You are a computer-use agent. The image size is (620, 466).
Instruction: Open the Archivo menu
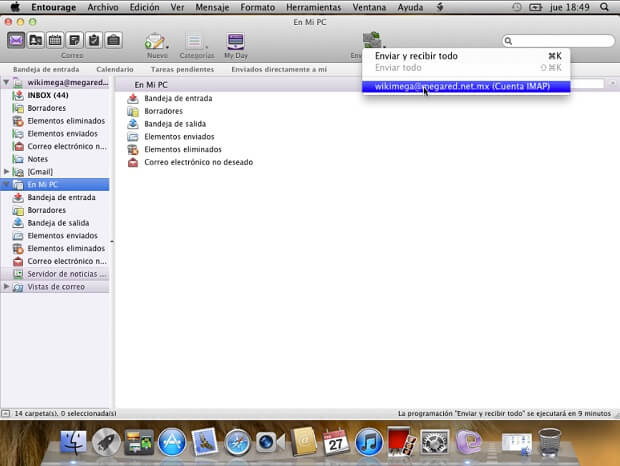[x=103, y=7]
